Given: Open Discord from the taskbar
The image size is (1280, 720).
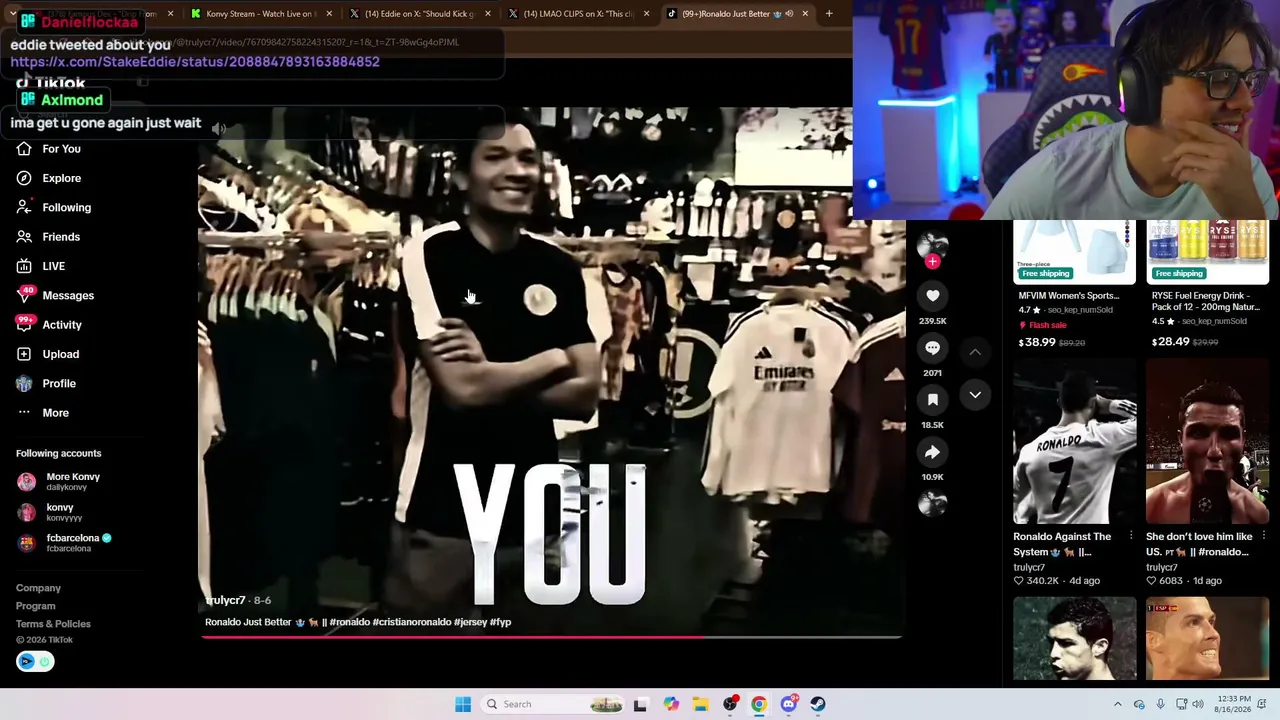Looking at the screenshot, I should 789,704.
